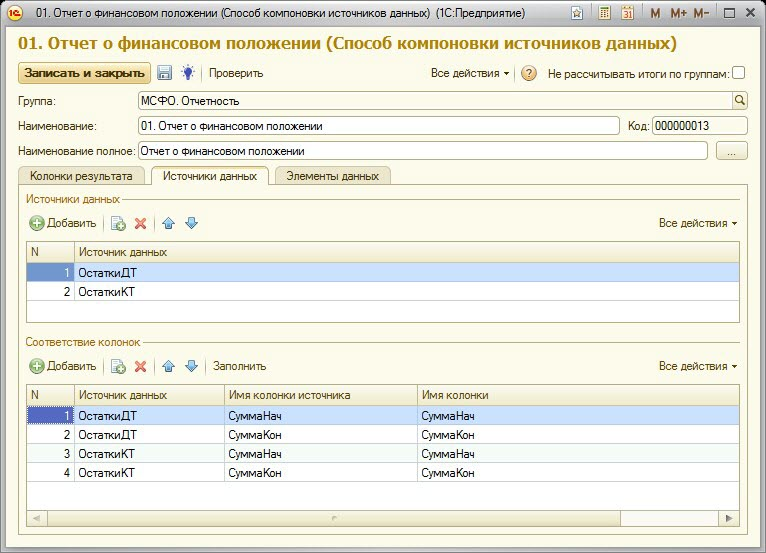Image resolution: width=766 pixels, height=553 pixels.
Task: Move column mapping row down
Action: pyautogui.click(x=191, y=366)
